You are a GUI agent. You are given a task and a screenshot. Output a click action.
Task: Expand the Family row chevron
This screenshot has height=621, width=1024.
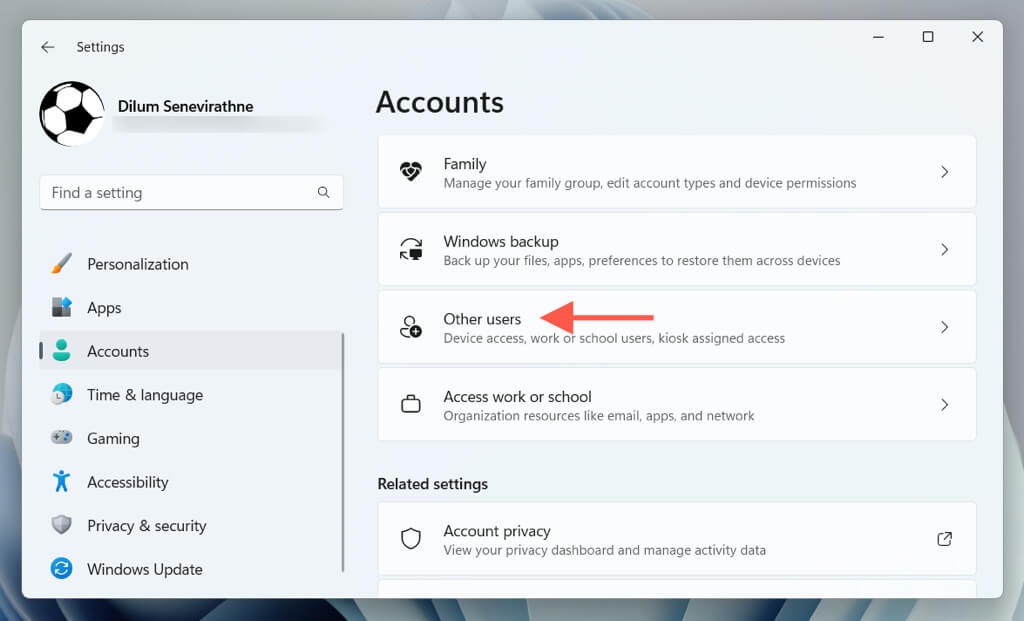944,172
